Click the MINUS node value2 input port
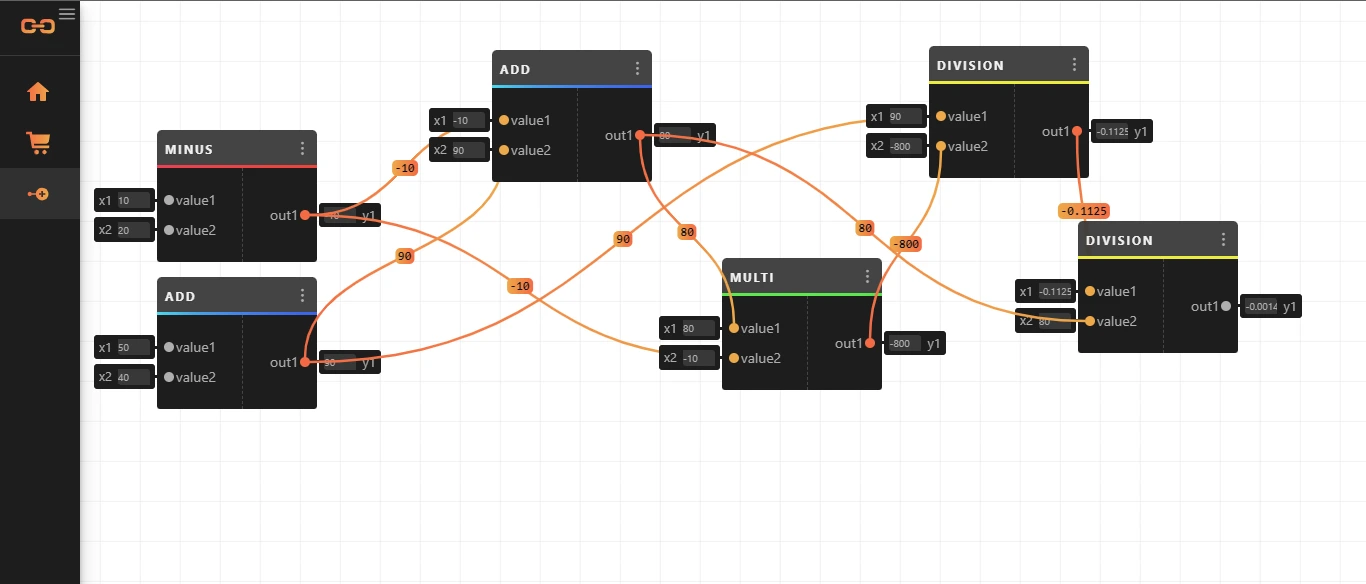 [169, 230]
